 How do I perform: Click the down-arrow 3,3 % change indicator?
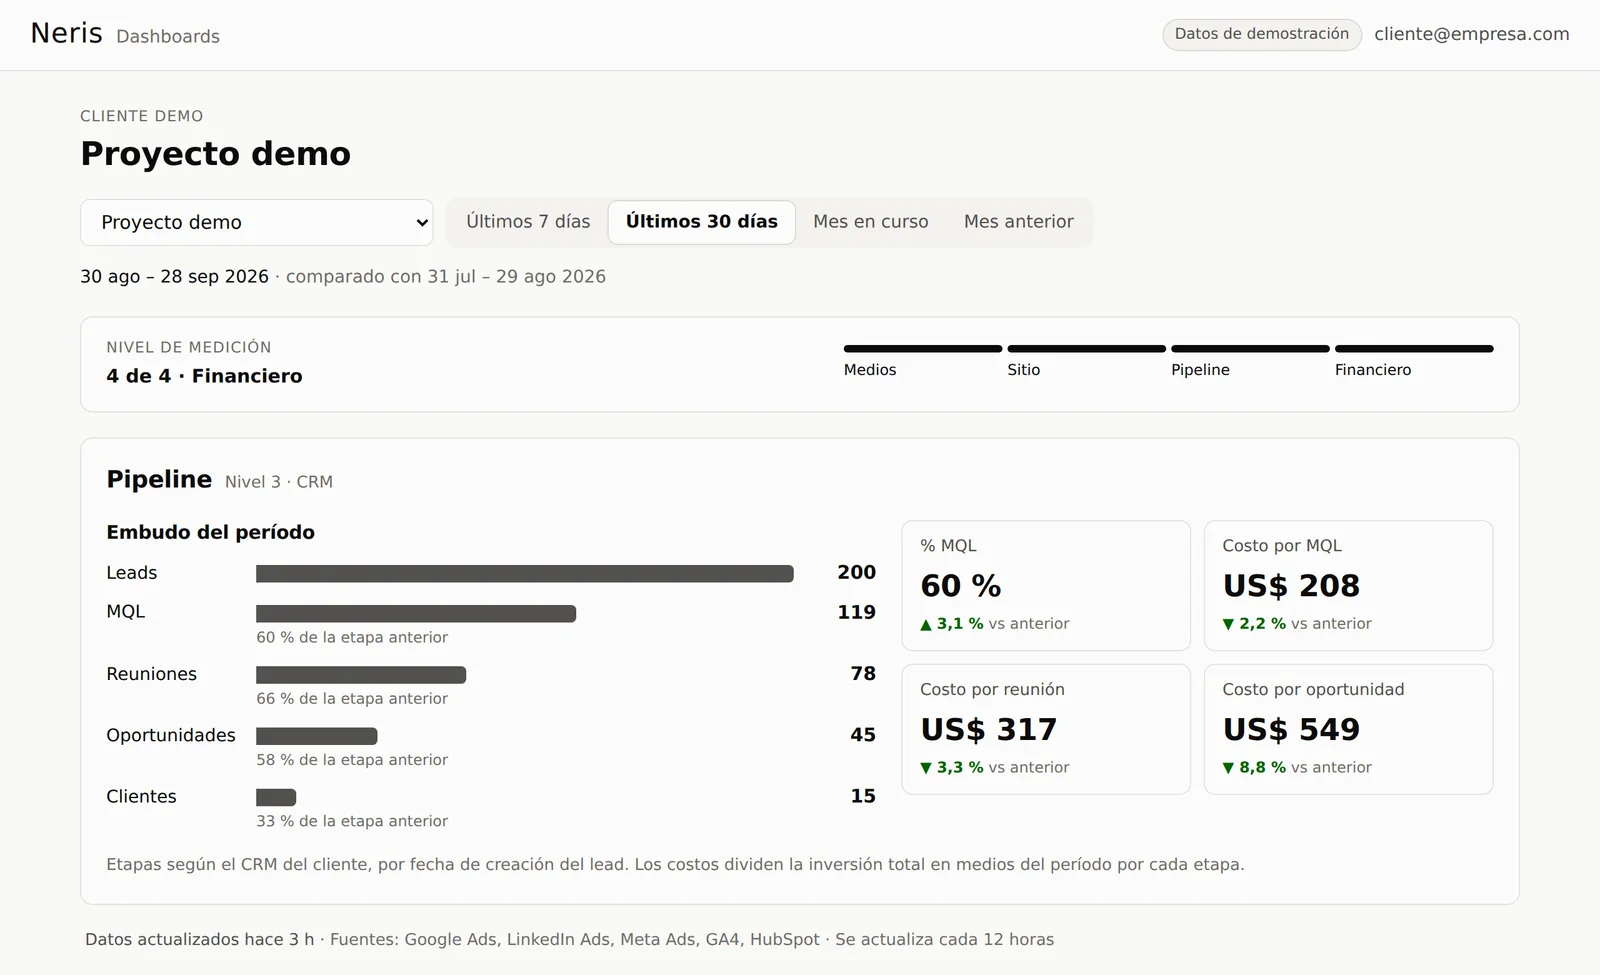coord(951,768)
